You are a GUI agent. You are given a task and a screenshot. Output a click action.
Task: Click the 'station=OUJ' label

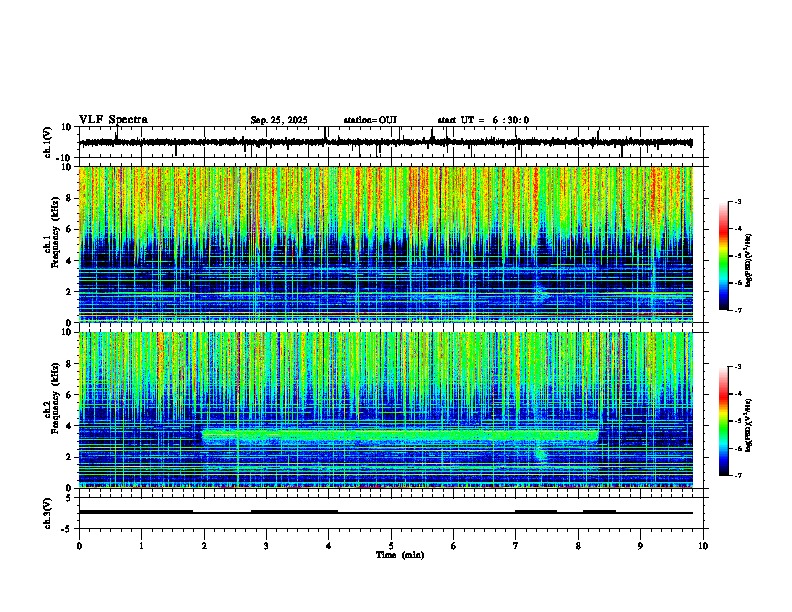click(x=370, y=120)
